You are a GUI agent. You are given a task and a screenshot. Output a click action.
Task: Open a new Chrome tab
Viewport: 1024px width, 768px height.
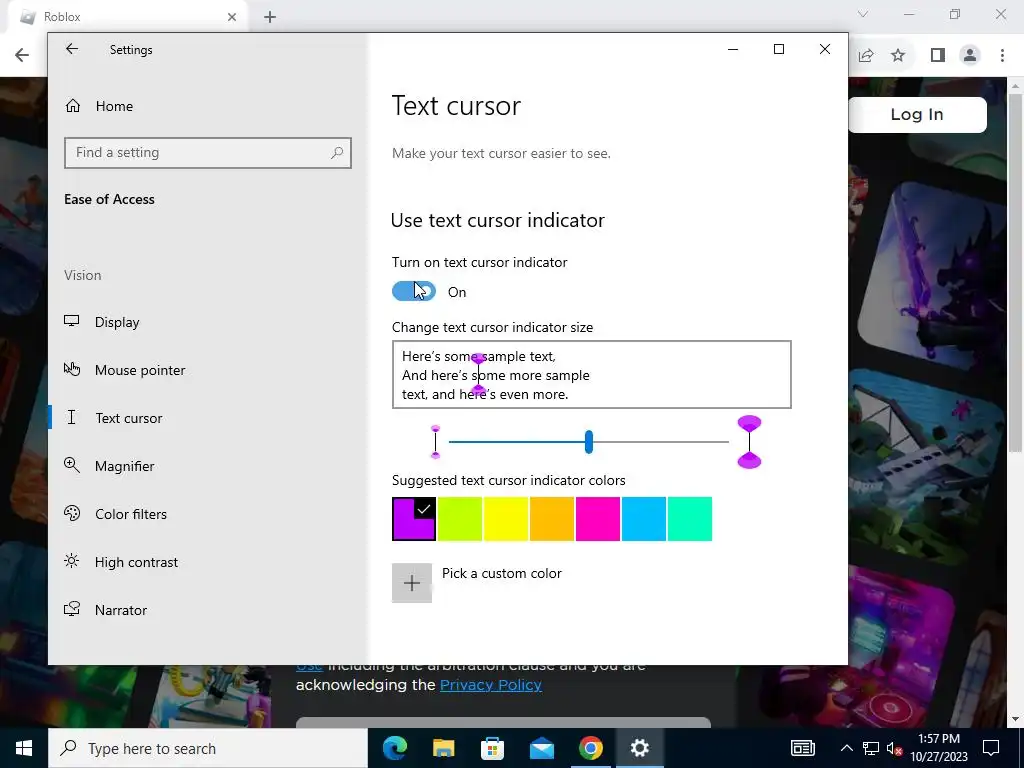click(x=270, y=17)
